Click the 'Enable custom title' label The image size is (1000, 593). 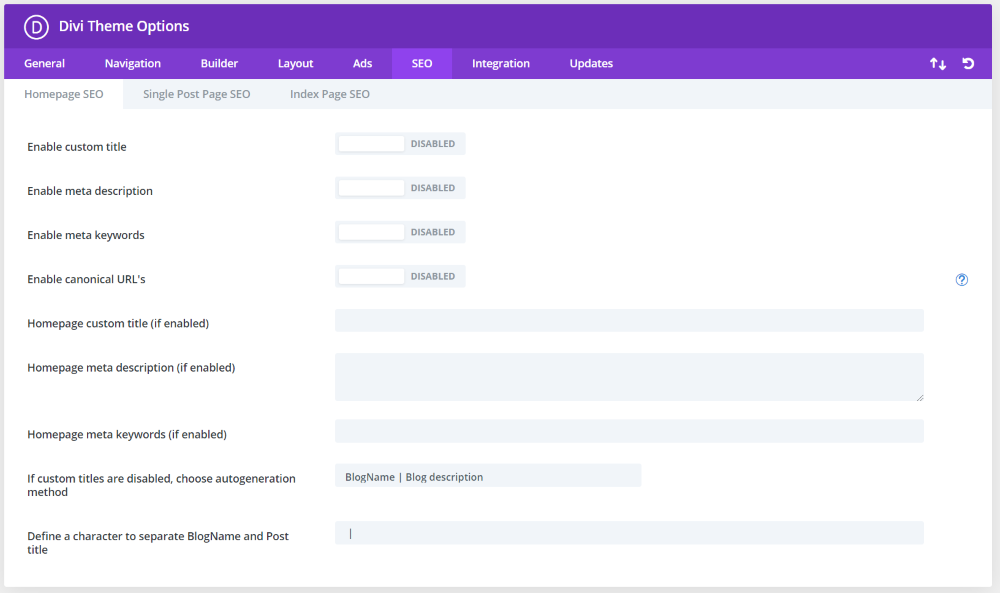[77, 147]
